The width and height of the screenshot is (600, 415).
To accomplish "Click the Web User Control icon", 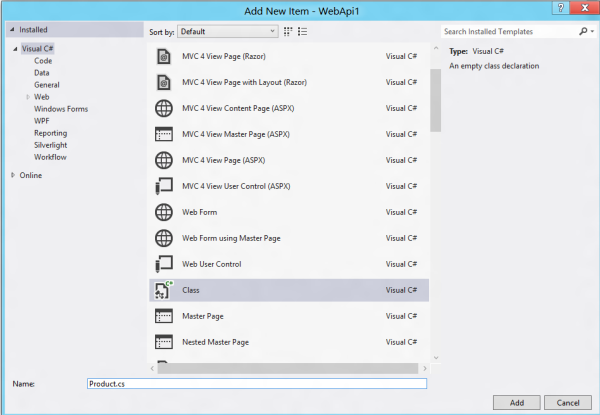I will (163, 264).
